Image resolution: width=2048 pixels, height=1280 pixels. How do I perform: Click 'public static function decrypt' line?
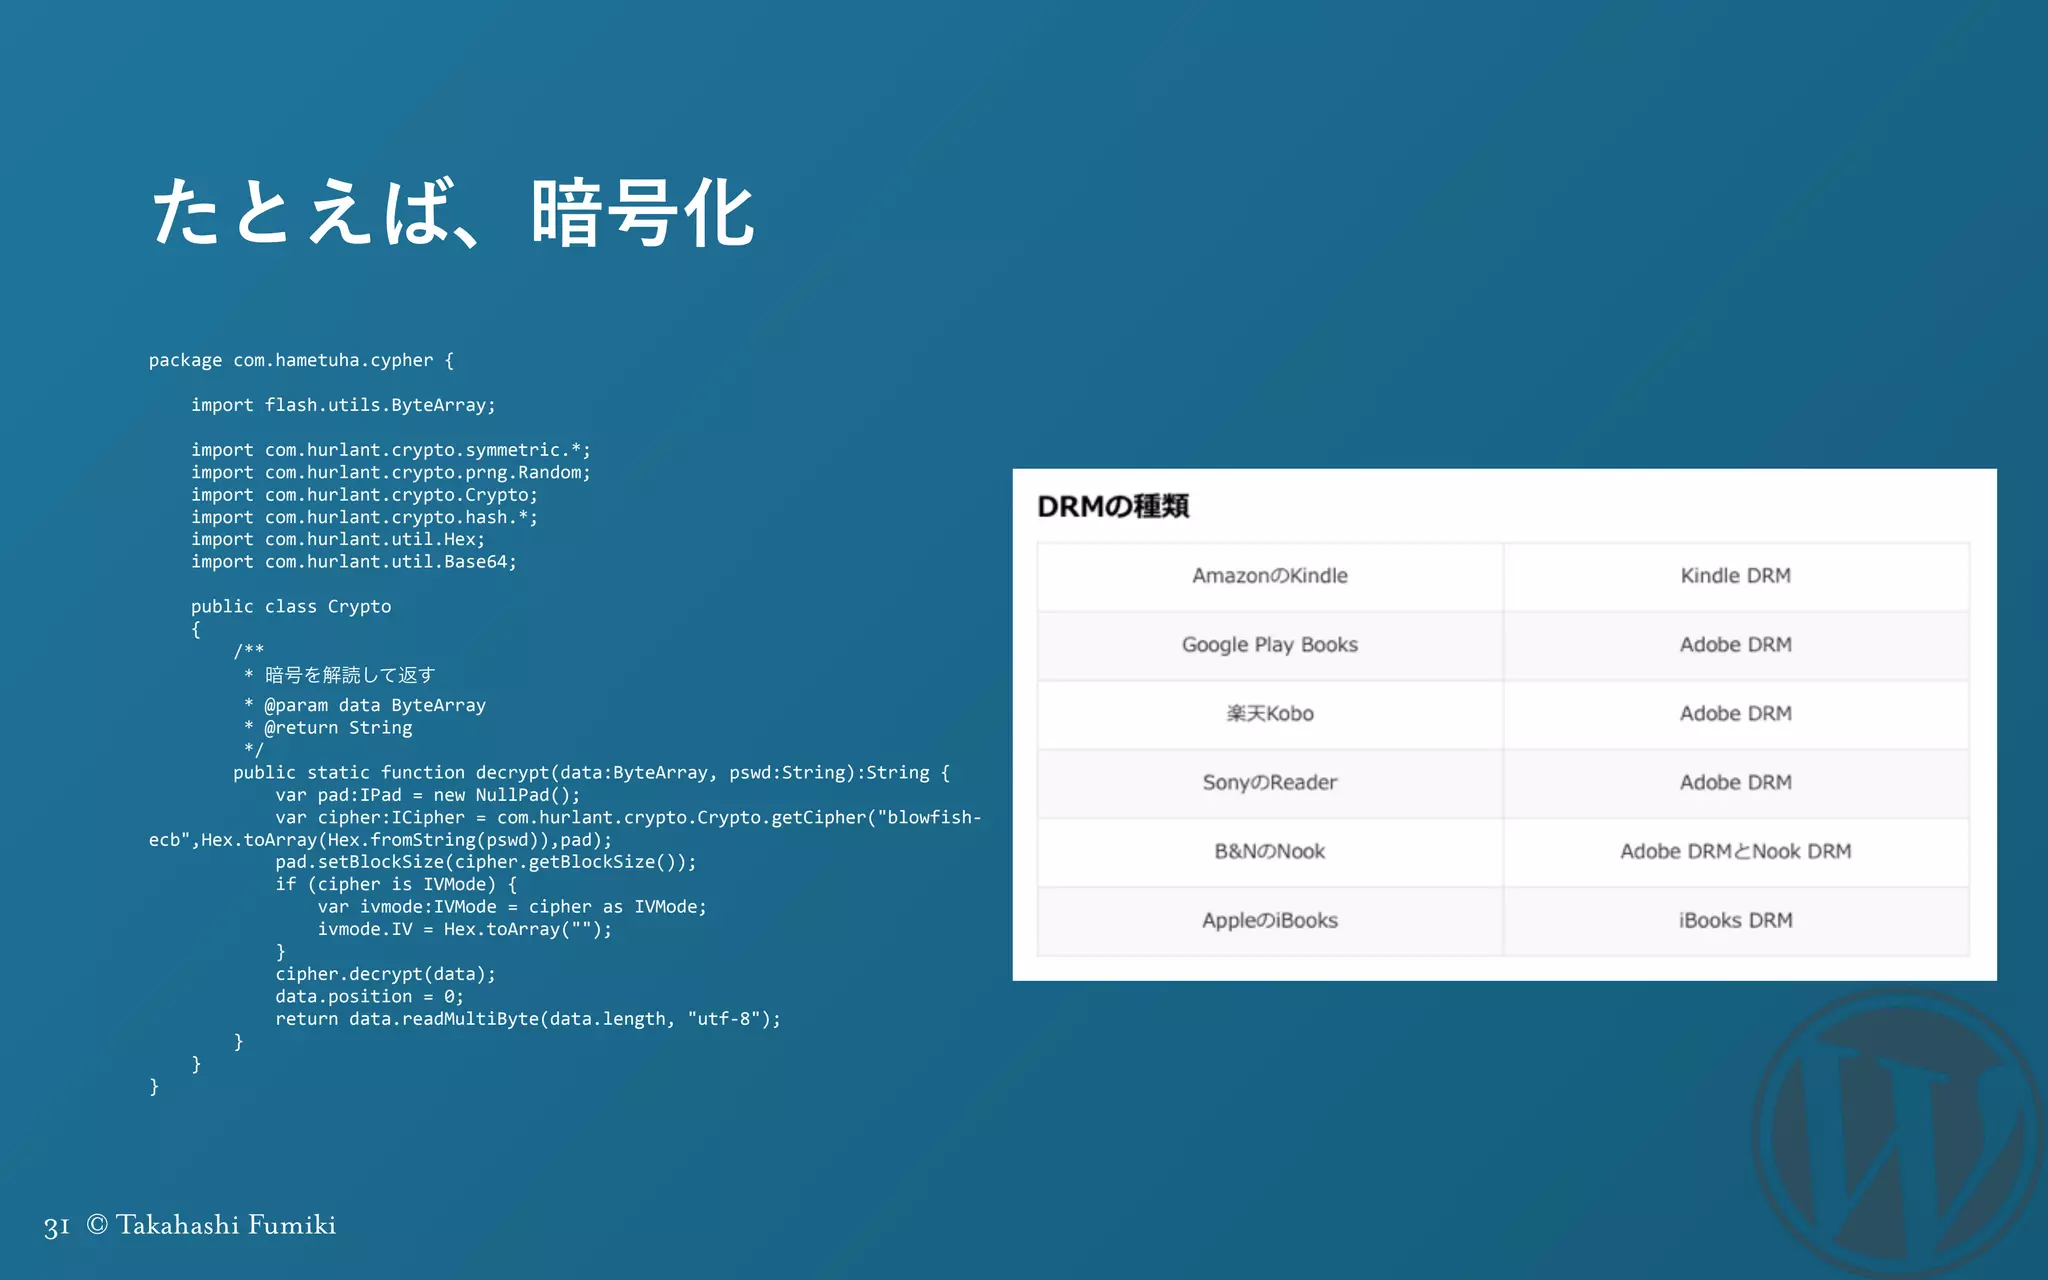(592, 773)
